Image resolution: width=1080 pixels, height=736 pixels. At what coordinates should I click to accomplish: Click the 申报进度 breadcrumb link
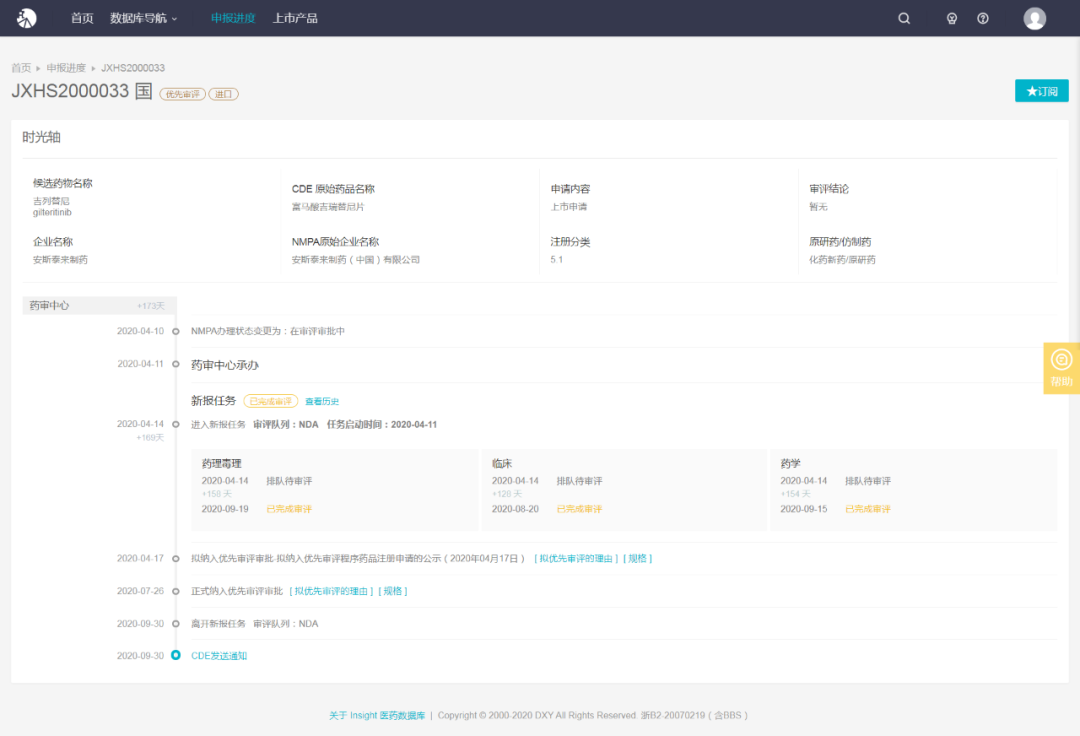pos(66,67)
